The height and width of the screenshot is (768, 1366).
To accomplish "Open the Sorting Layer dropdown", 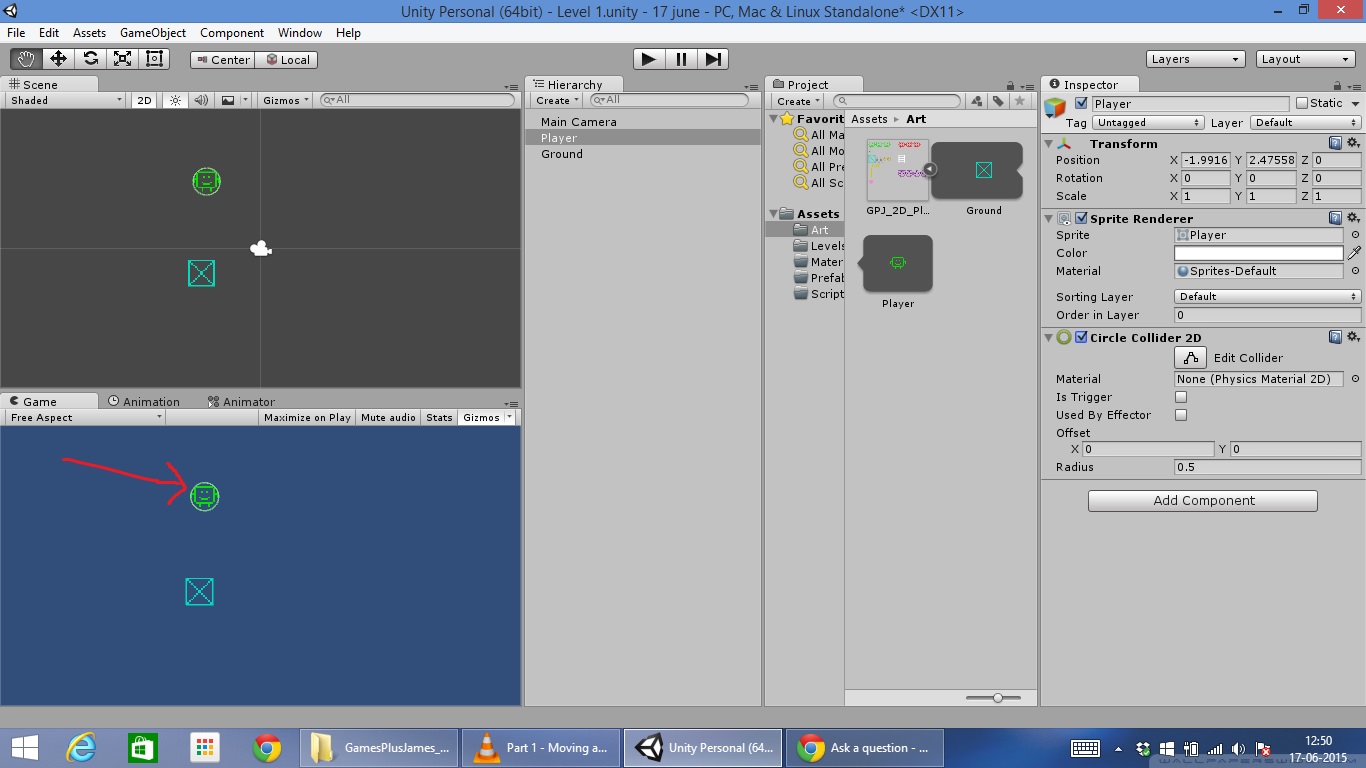I will (1267, 297).
